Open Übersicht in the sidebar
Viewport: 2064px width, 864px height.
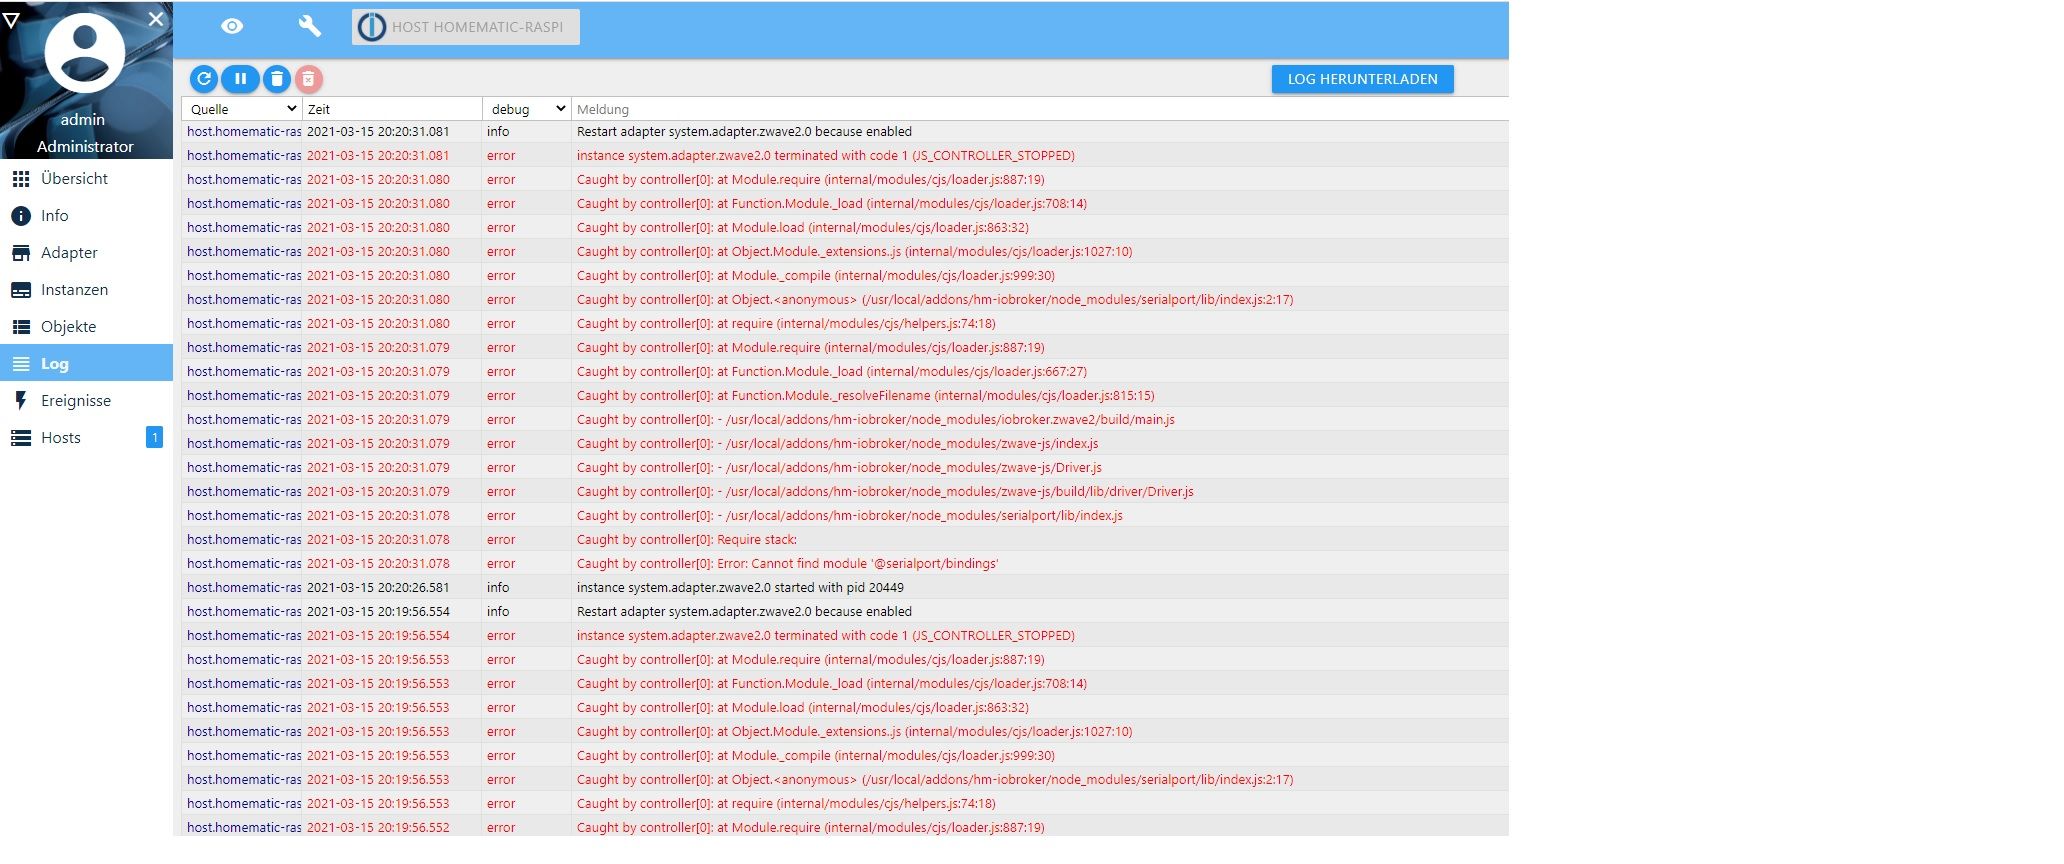86,179
